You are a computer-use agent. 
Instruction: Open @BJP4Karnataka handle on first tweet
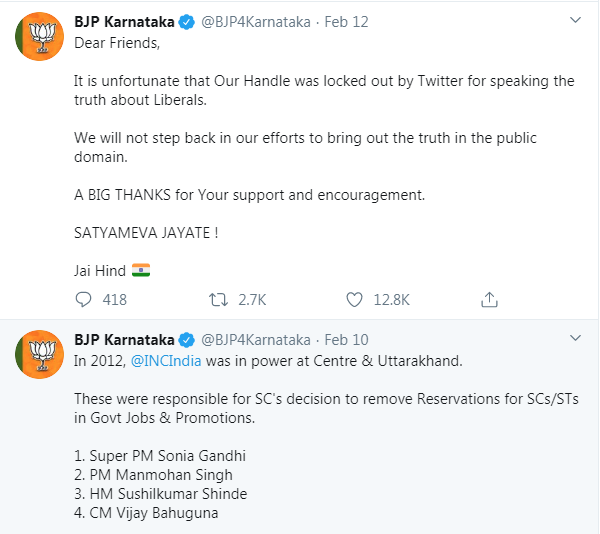click(257, 20)
